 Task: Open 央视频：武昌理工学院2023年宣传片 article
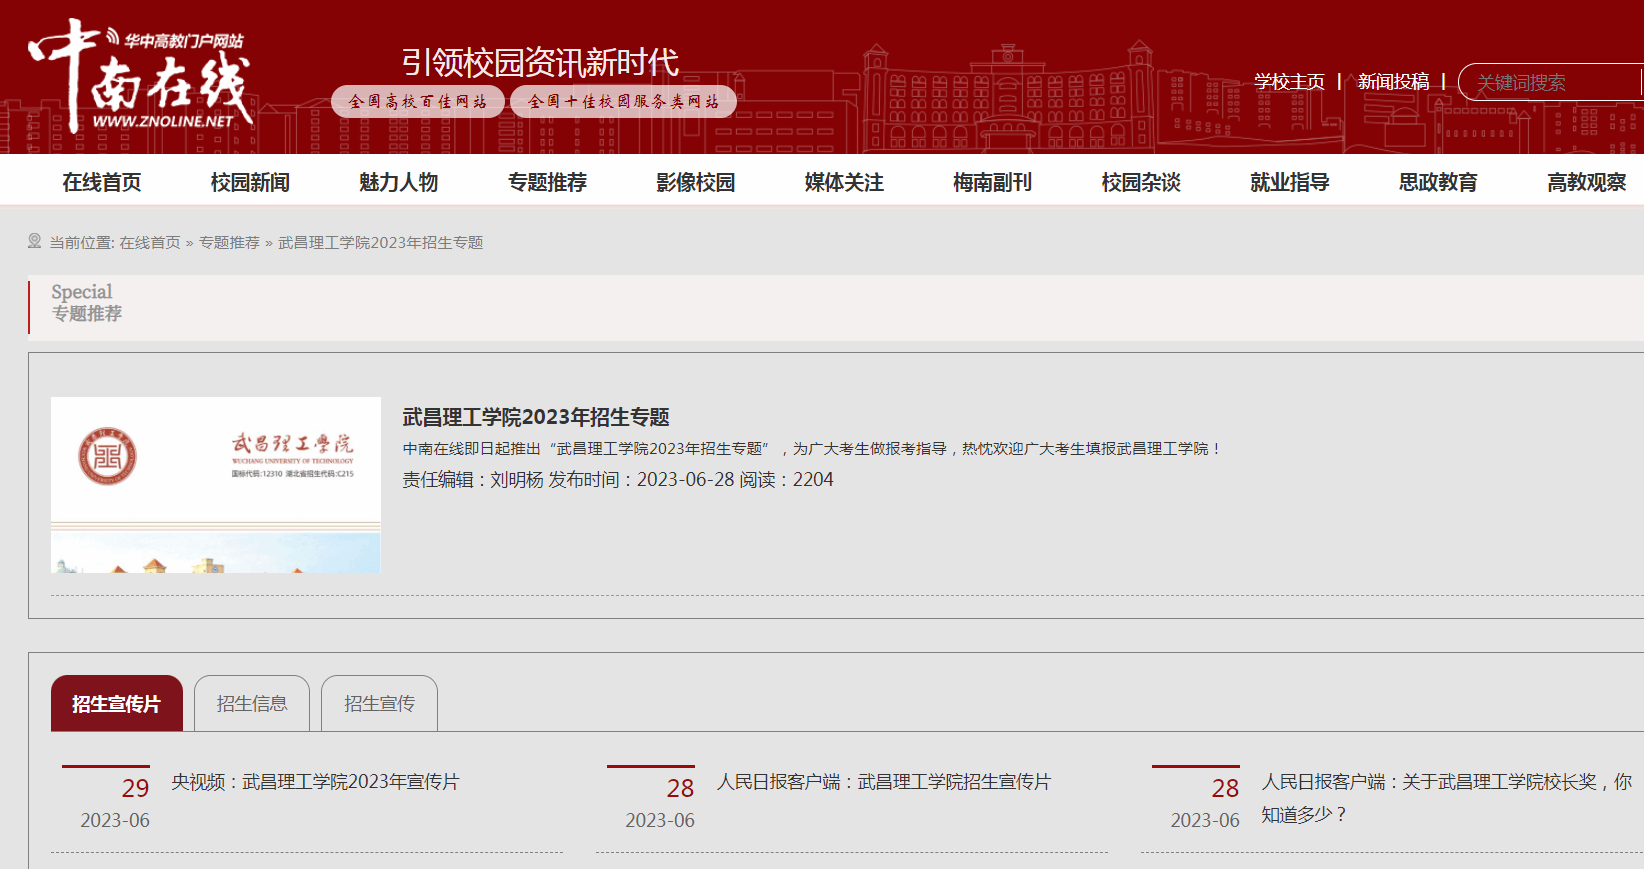tap(315, 782)
